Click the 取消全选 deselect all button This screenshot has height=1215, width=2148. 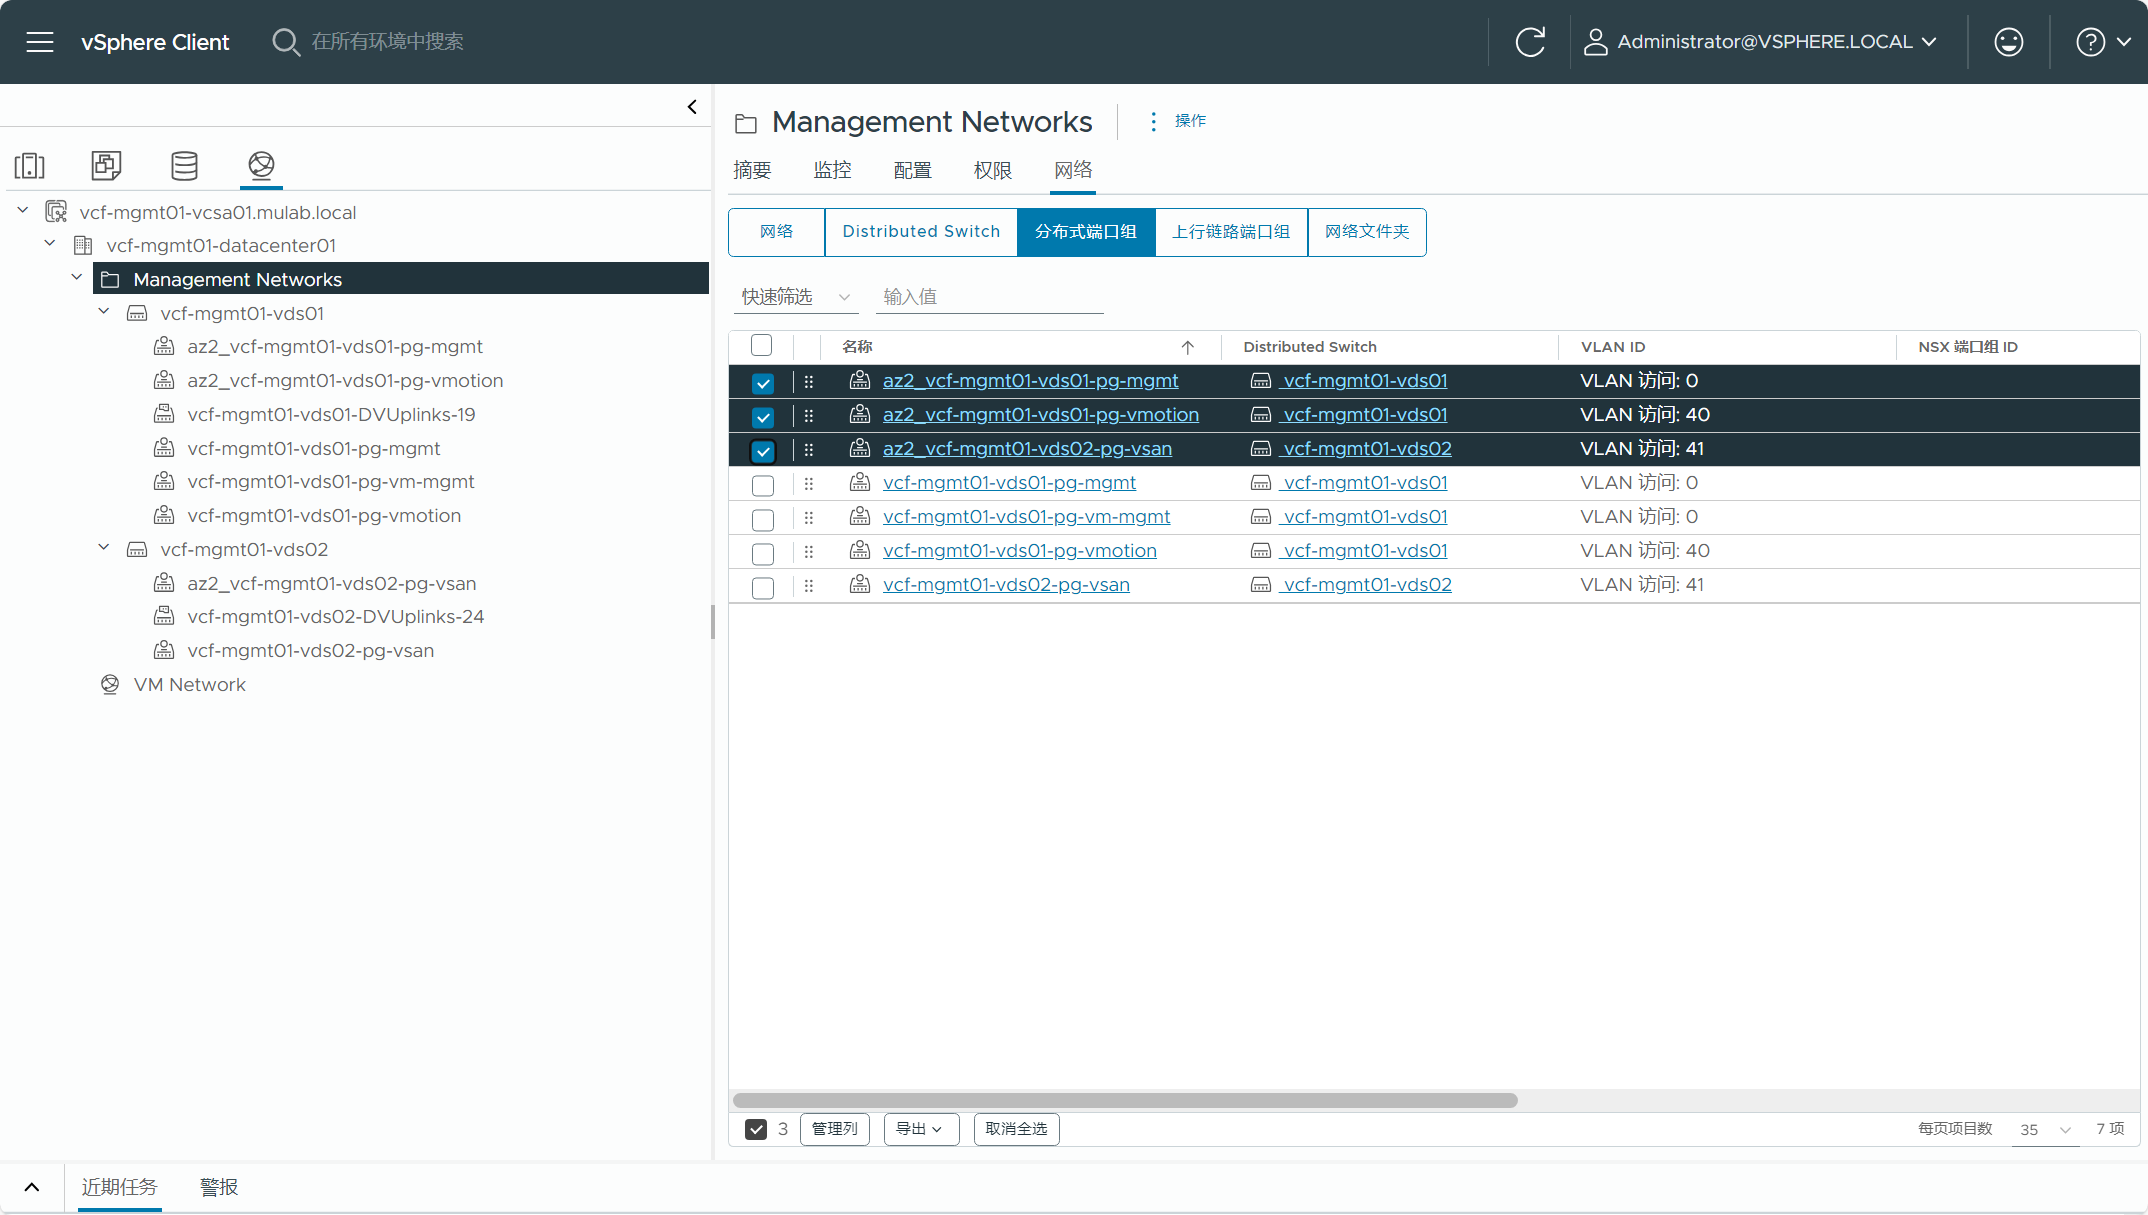(1016, 1129)
